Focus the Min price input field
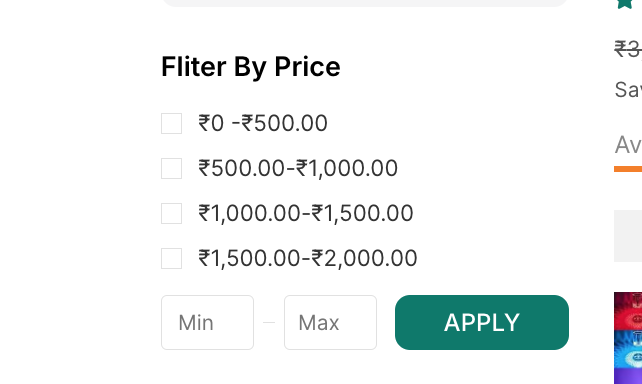Screen dimensions: 642x384 pyautogui.click(x=208, y=323)
